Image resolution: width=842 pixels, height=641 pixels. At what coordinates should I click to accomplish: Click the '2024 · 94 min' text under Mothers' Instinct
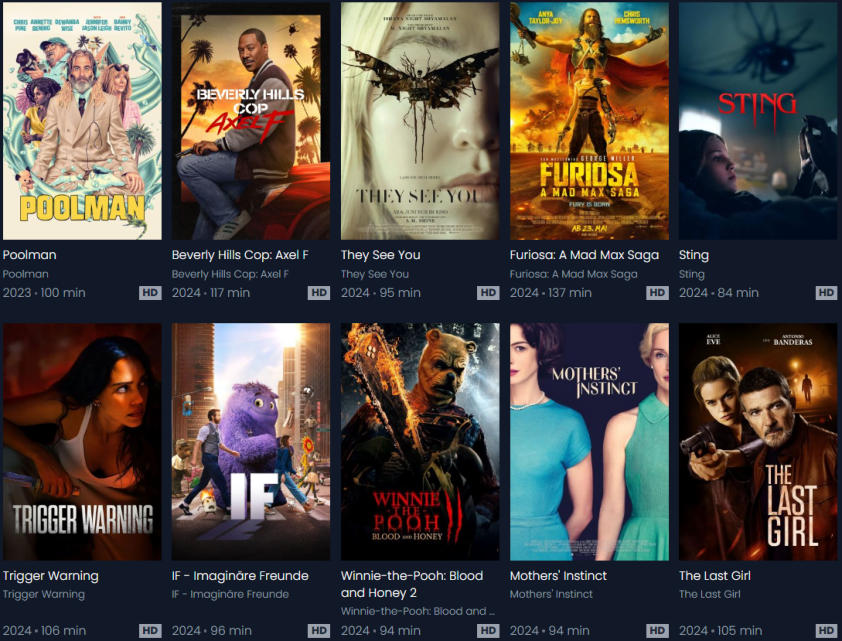pos(550,631)
